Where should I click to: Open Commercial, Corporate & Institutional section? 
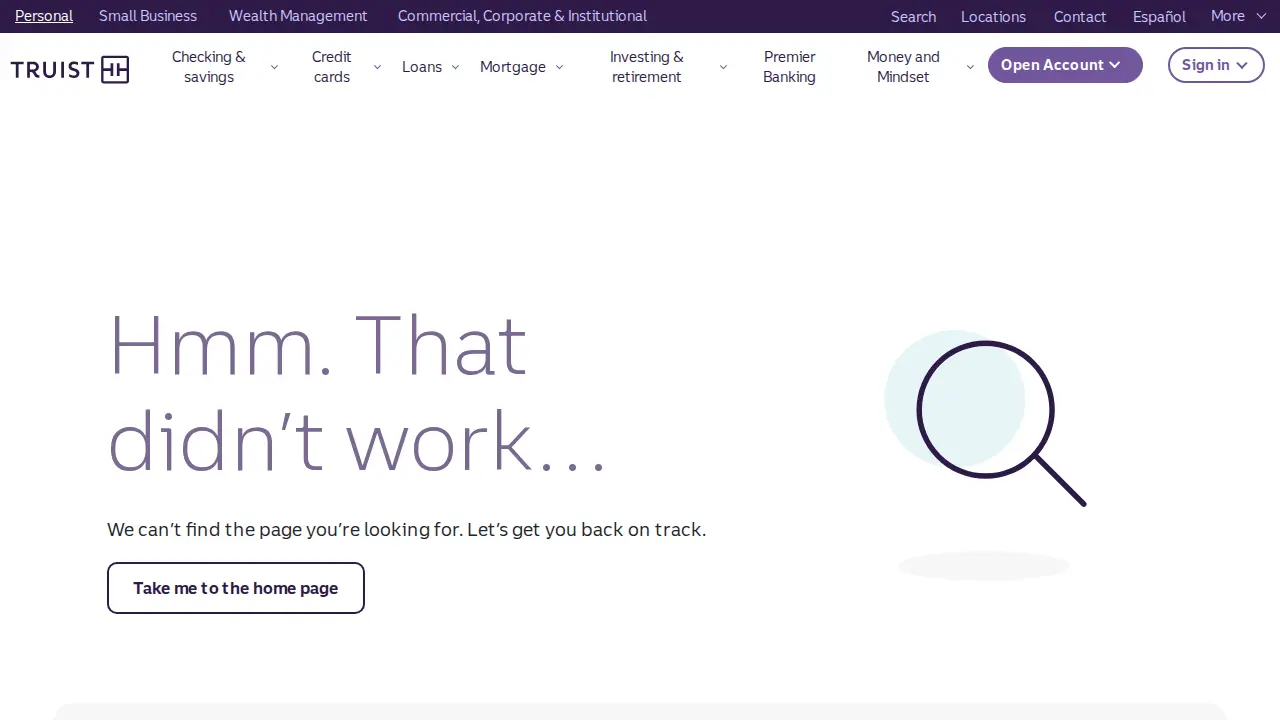pyautogui.click(x=522, y=16)
